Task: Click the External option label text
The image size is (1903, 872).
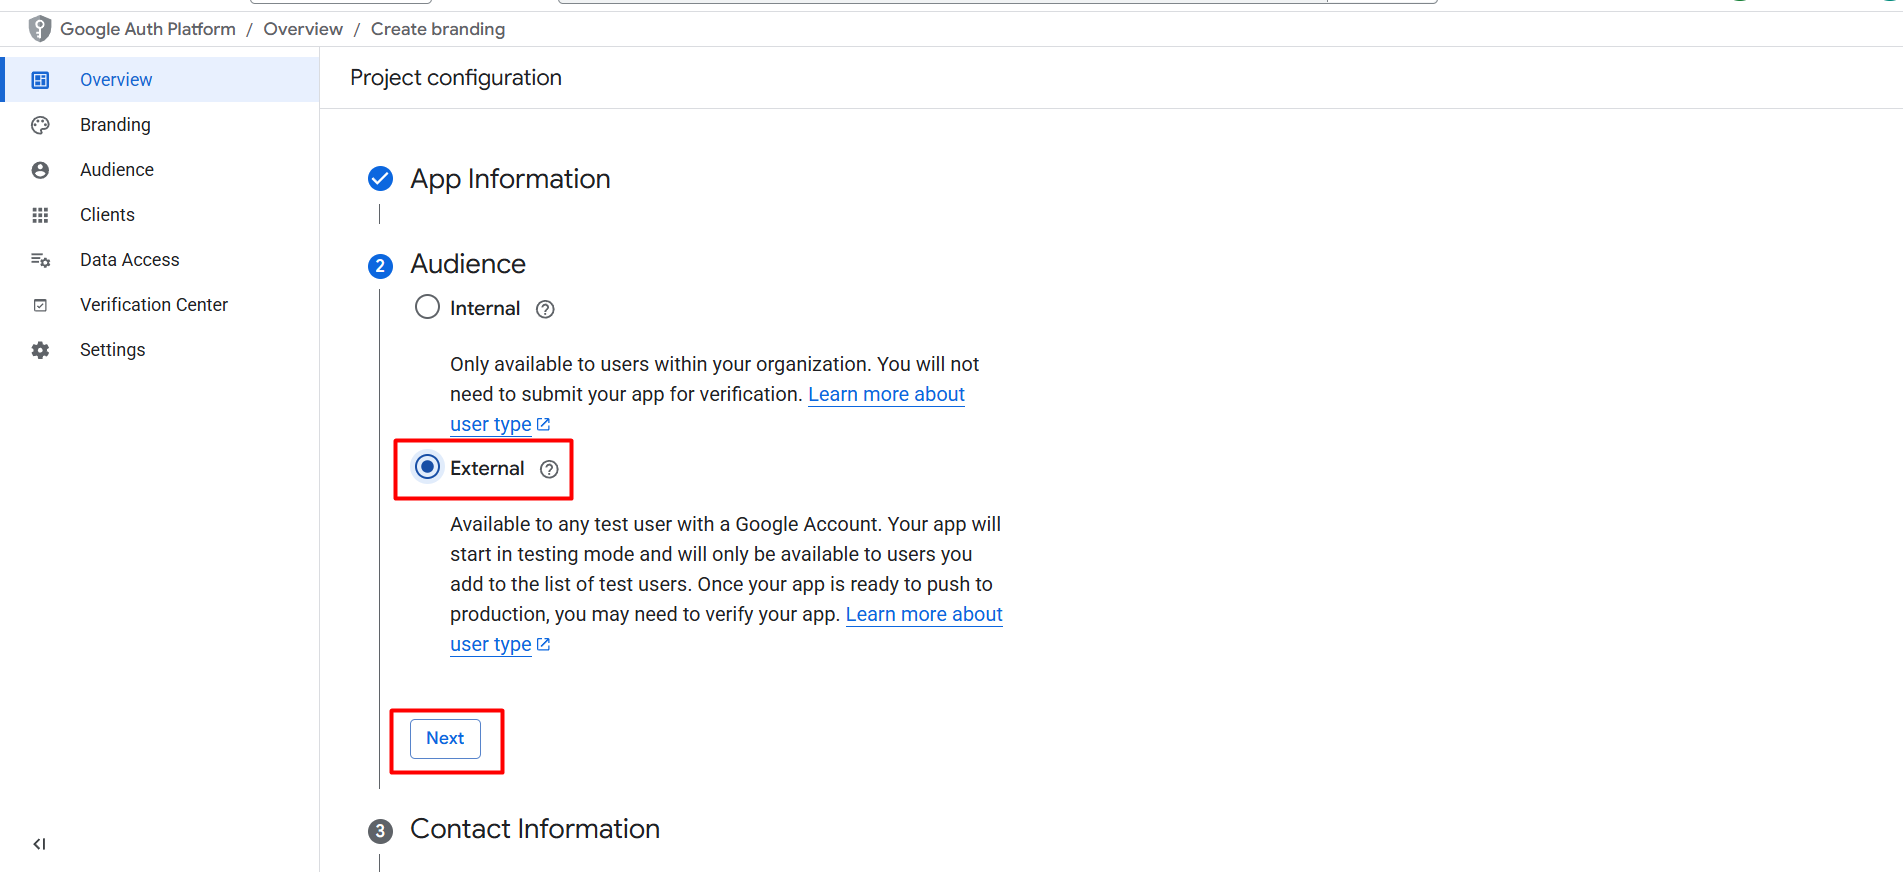Action: click(x=487, y=469)
